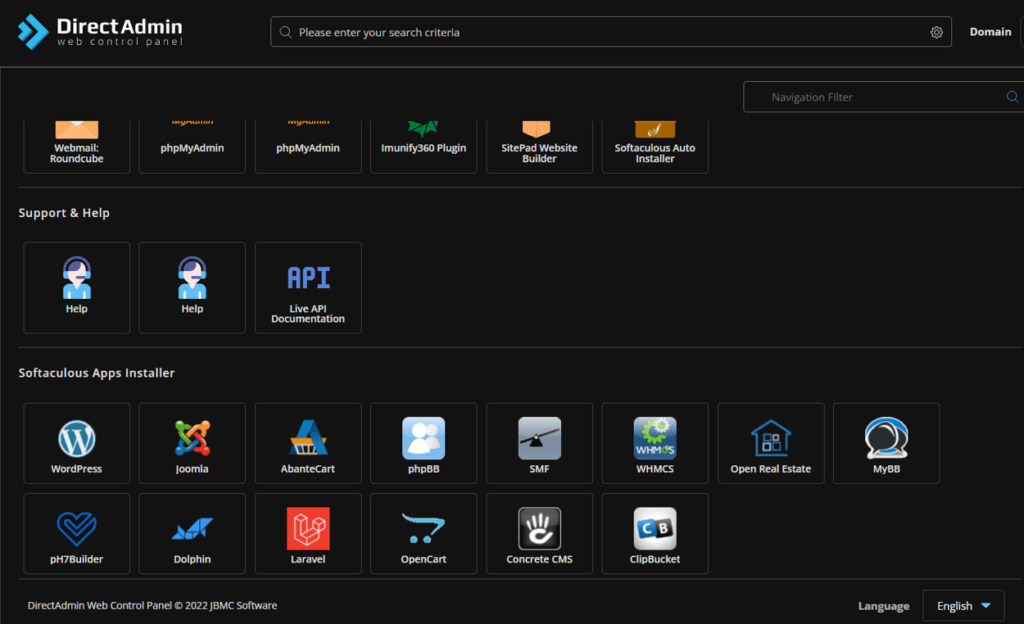Open the English language dropdown
1024x624 pixels.
(x=963, y=606)
